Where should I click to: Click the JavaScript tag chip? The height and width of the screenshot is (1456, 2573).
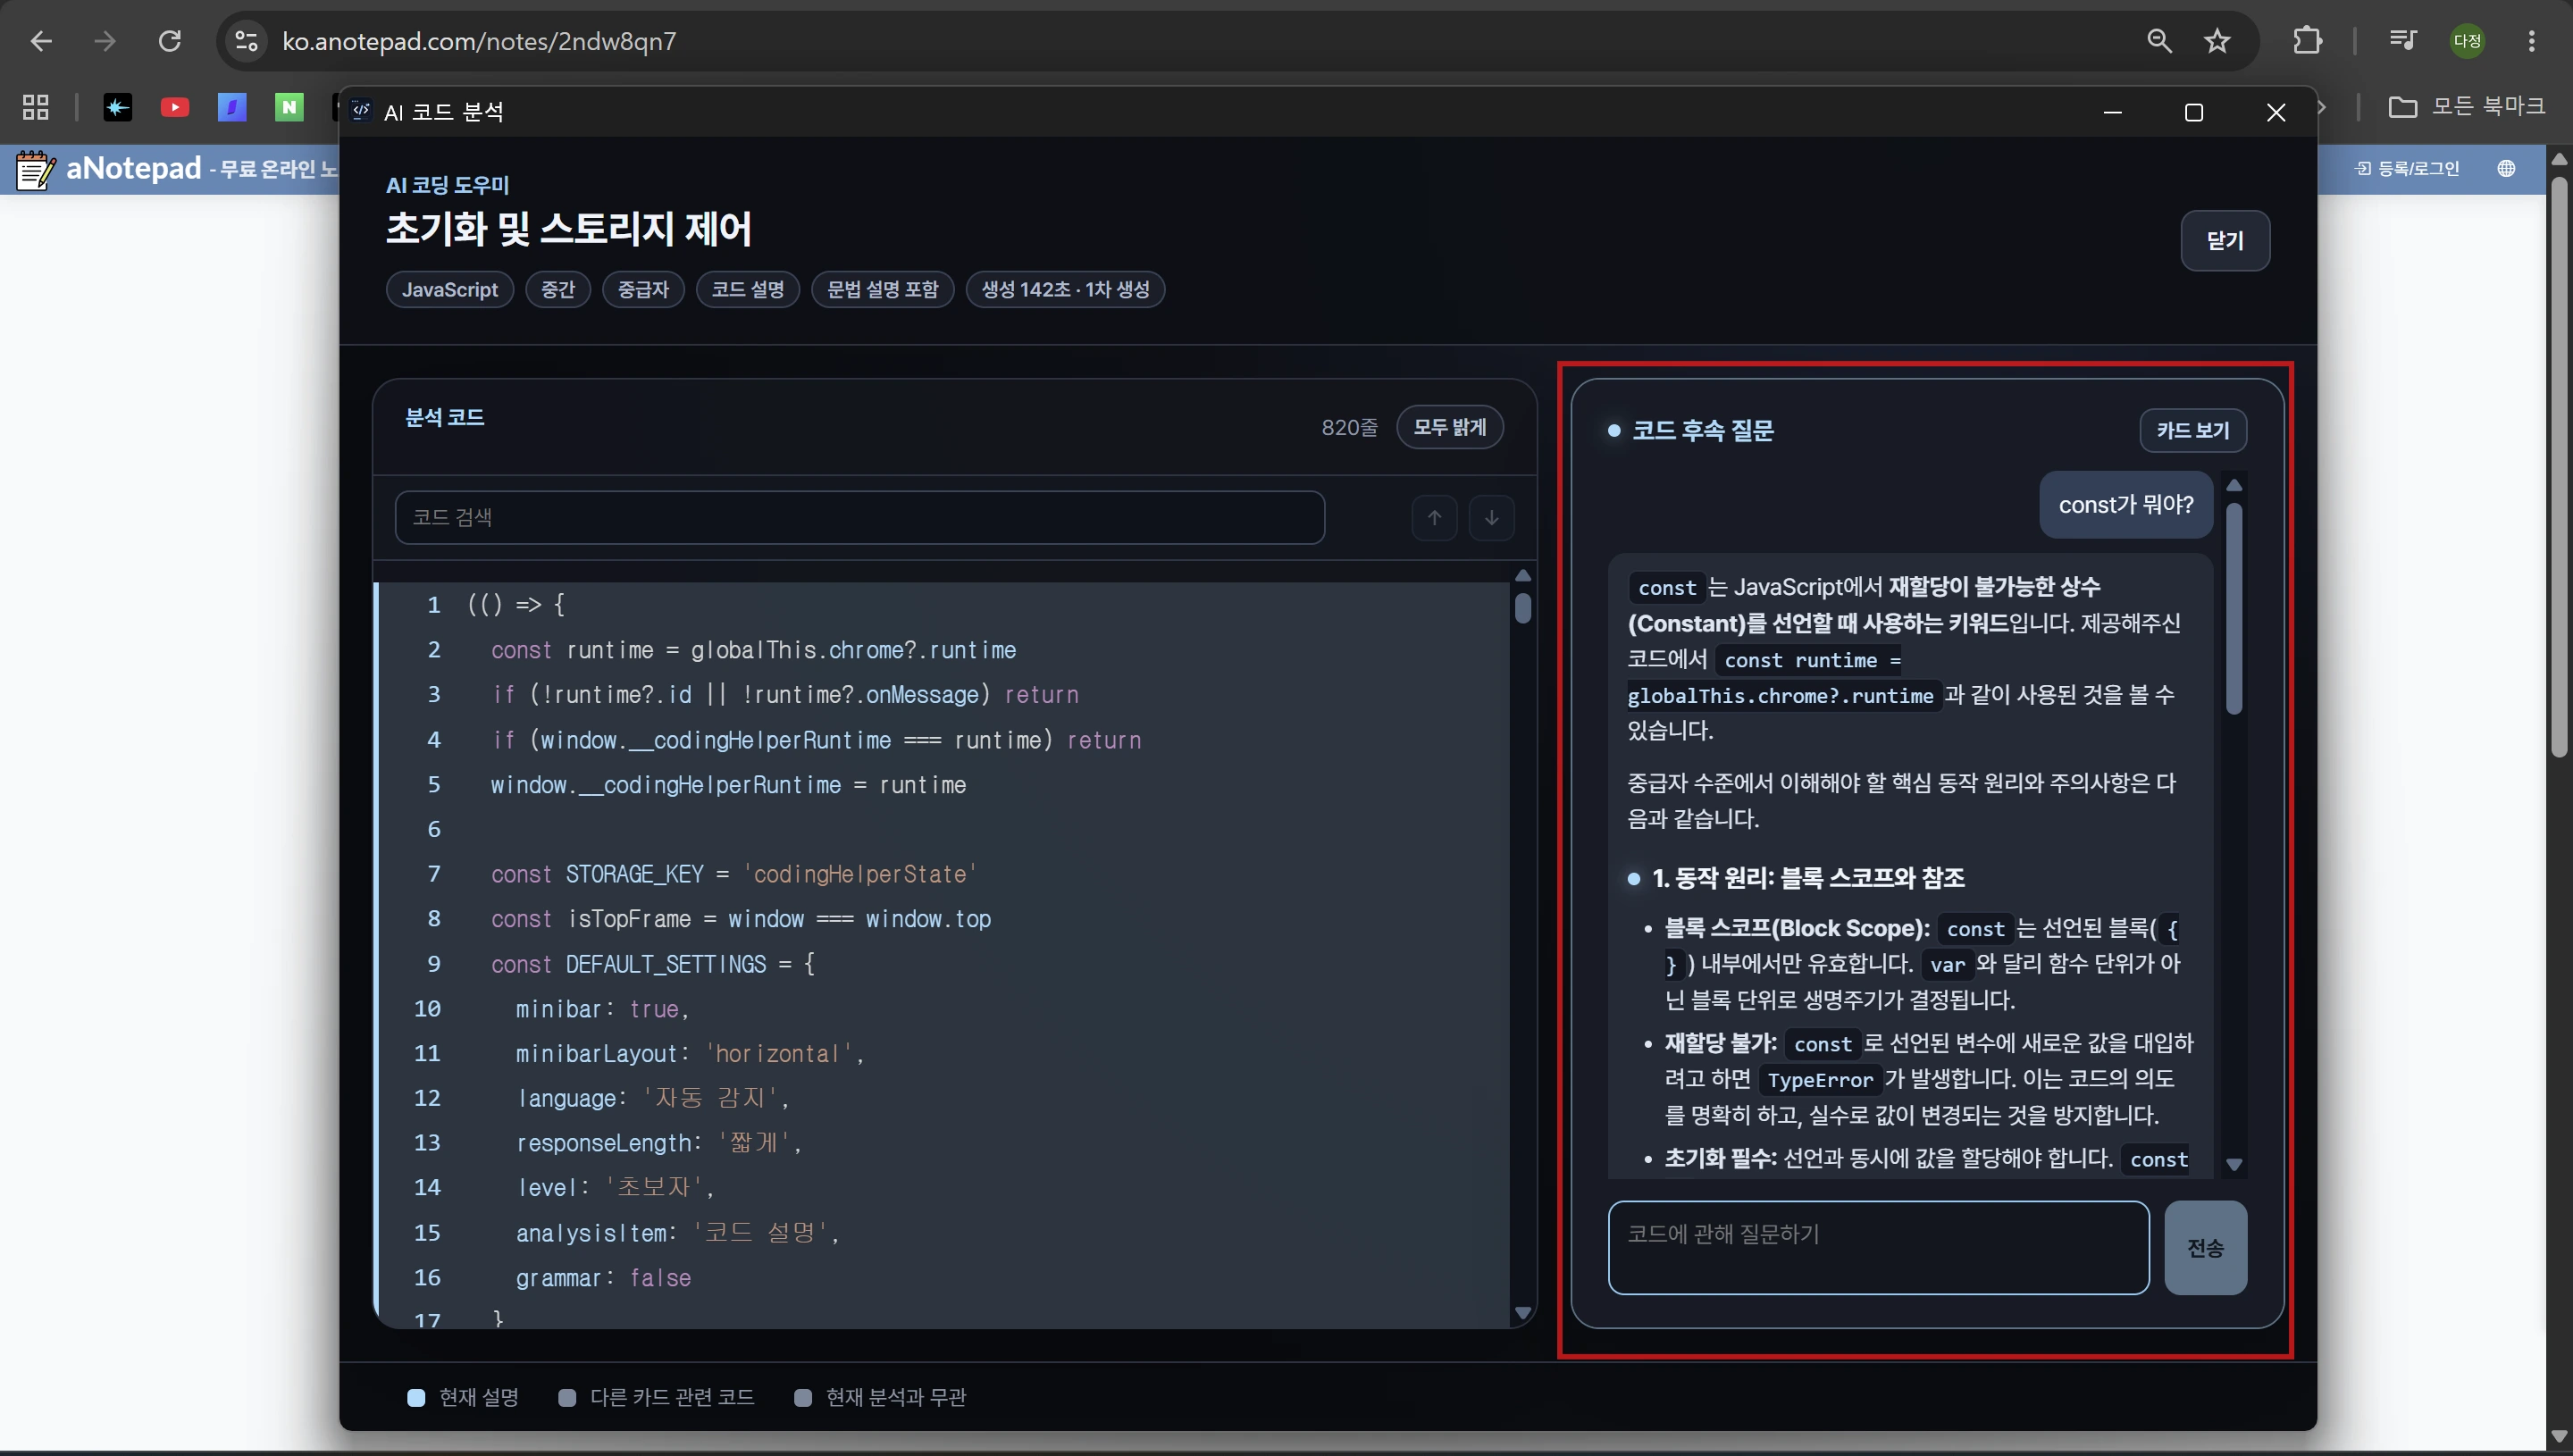click(x=450, y=289)
